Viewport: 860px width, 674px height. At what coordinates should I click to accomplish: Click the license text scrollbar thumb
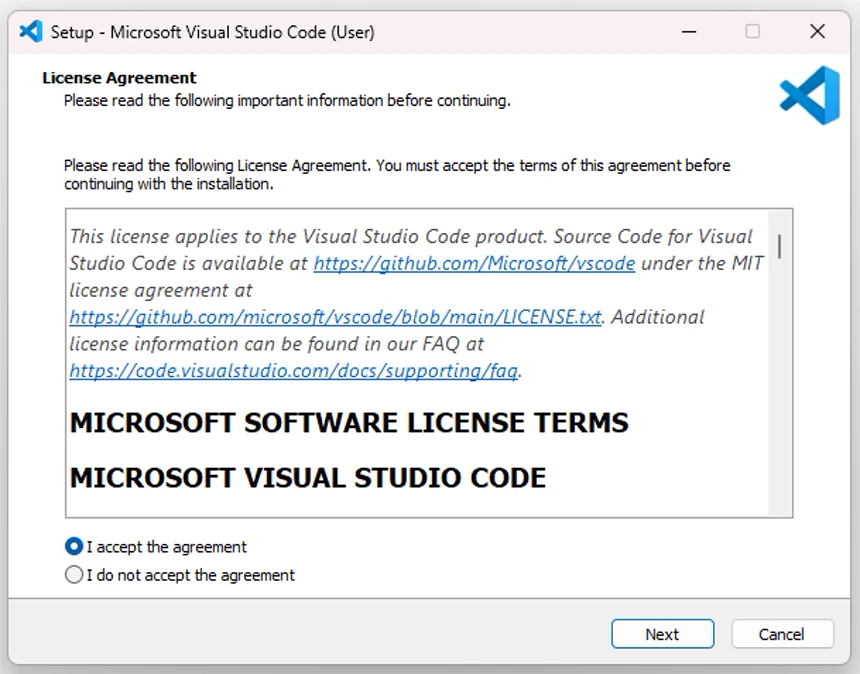[779, 246]
